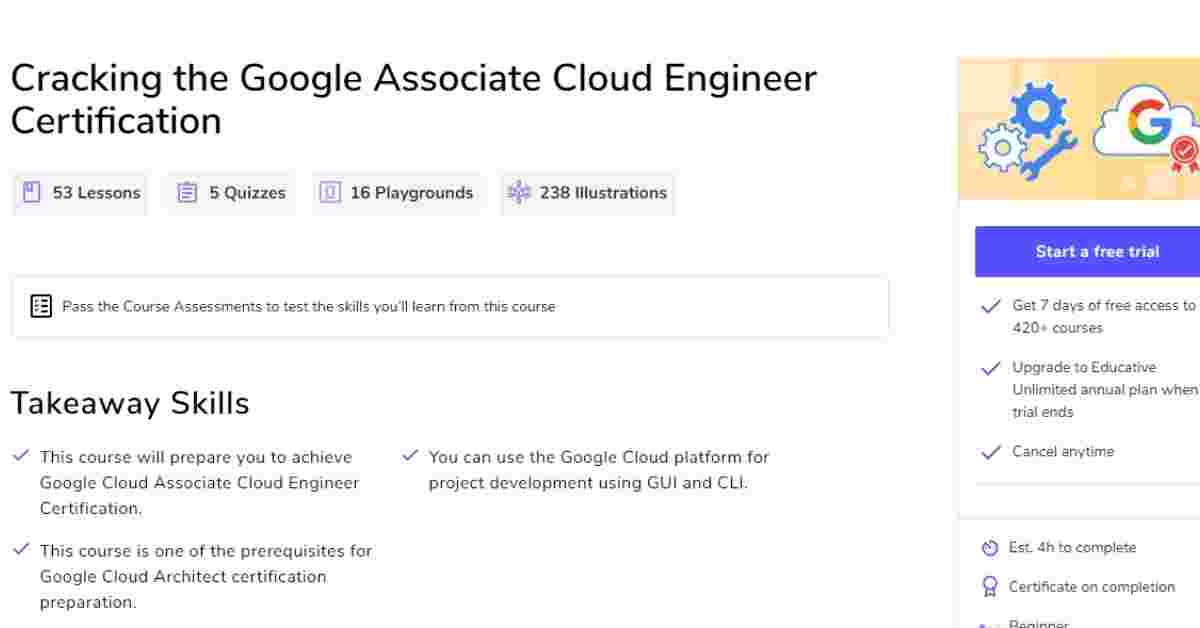Click the Certificate on completion text

point(1092,587)
